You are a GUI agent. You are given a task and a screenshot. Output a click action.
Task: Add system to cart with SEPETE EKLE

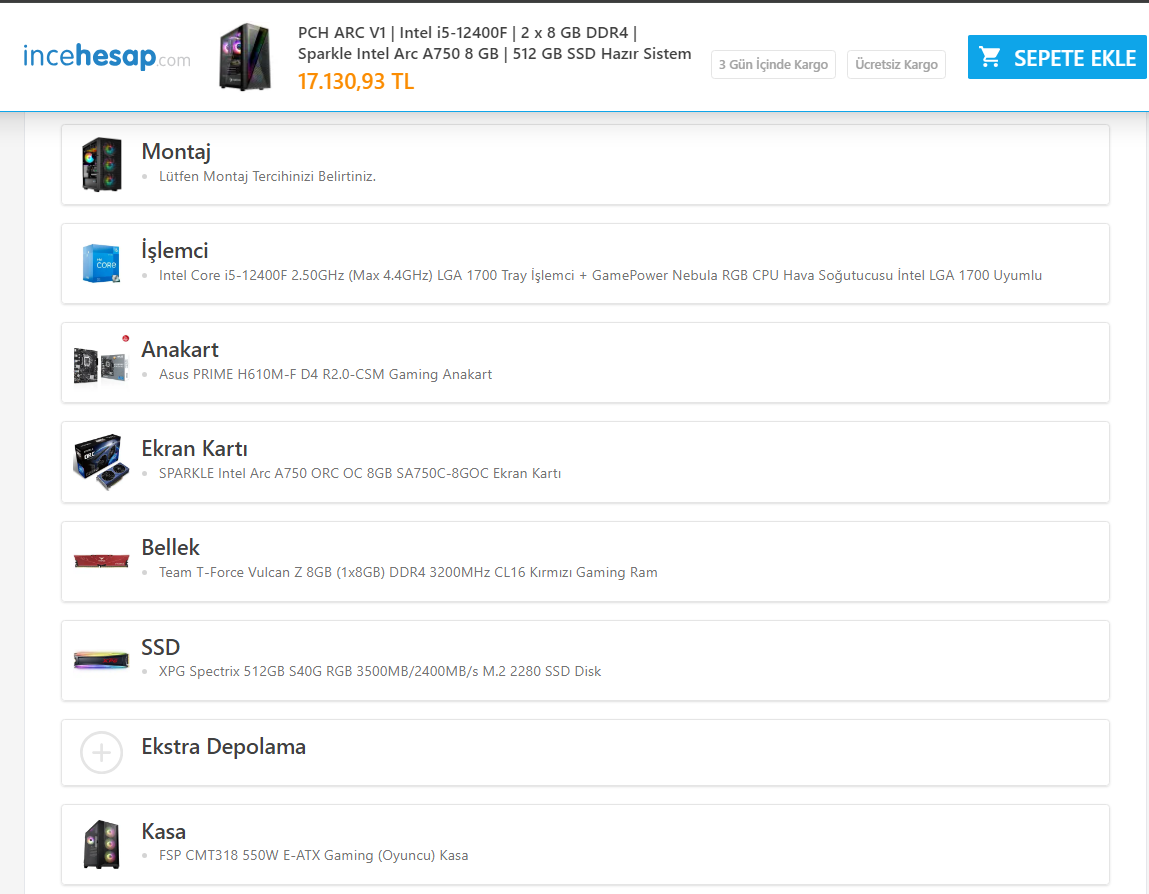pos(1057,57)
